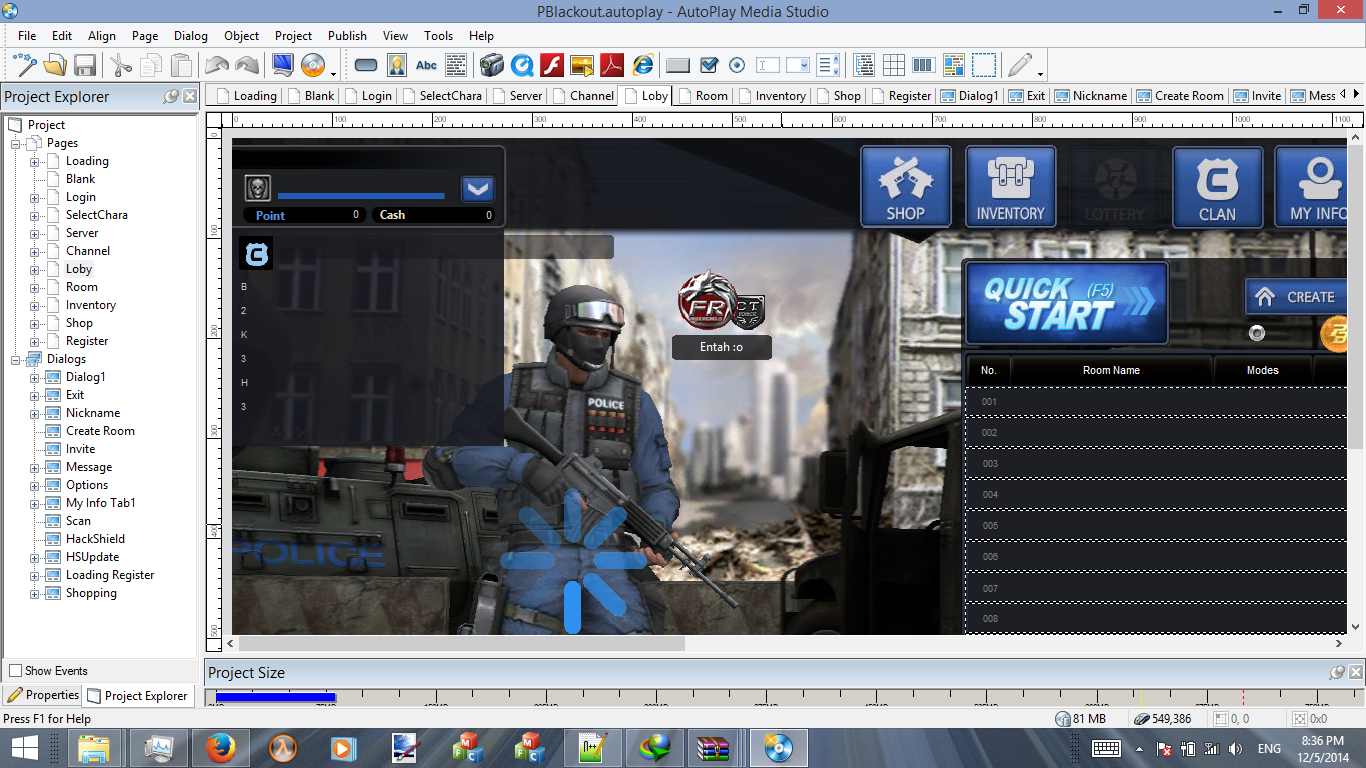Switch to the Inventory page tab

(x=773, y=96)
